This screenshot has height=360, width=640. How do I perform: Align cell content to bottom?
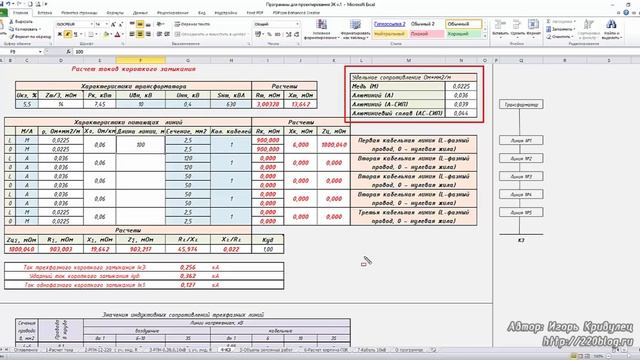[148, 24]
